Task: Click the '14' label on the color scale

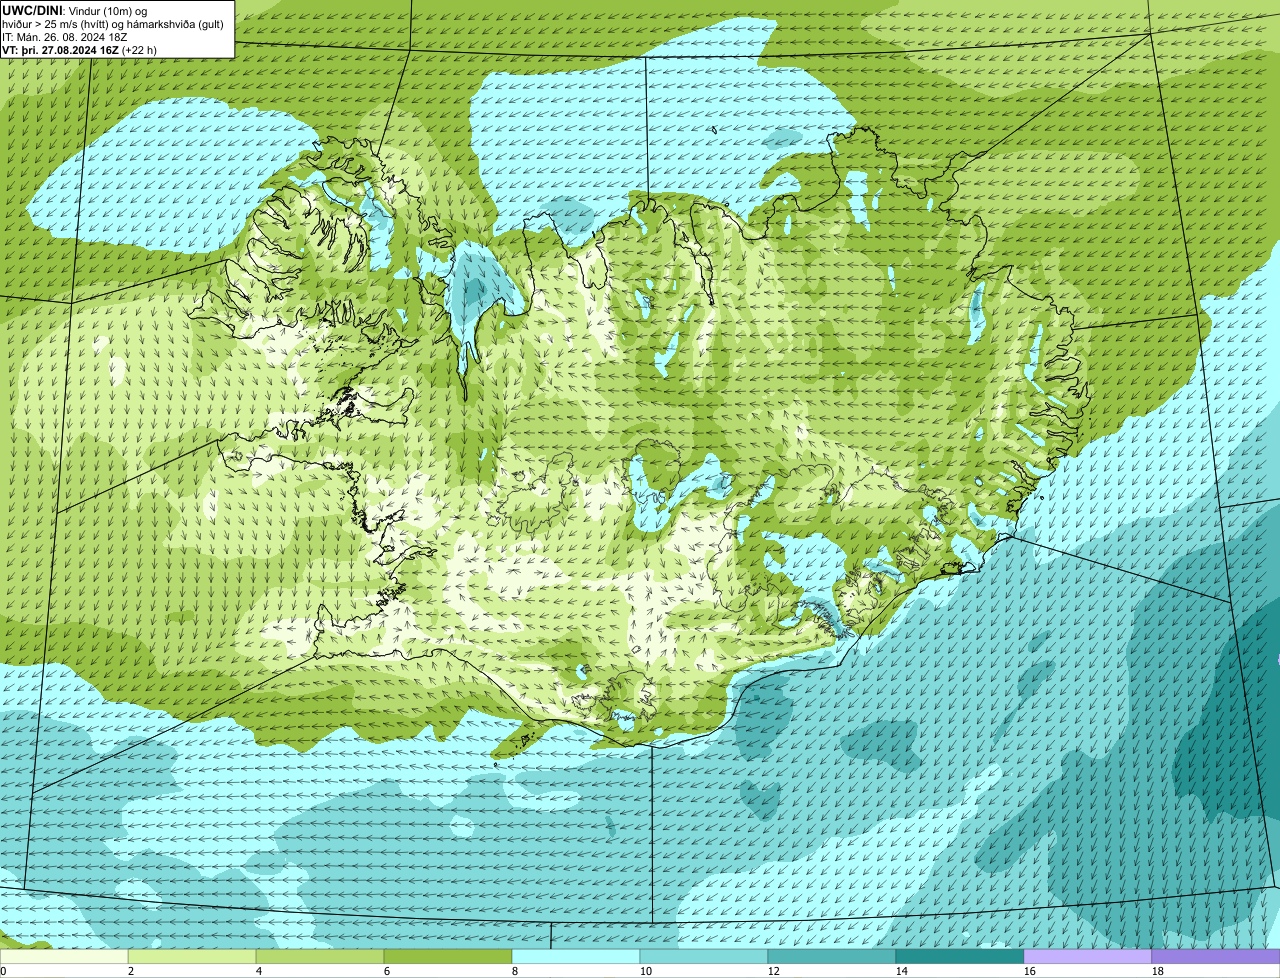Action: (x=901, y=971)
